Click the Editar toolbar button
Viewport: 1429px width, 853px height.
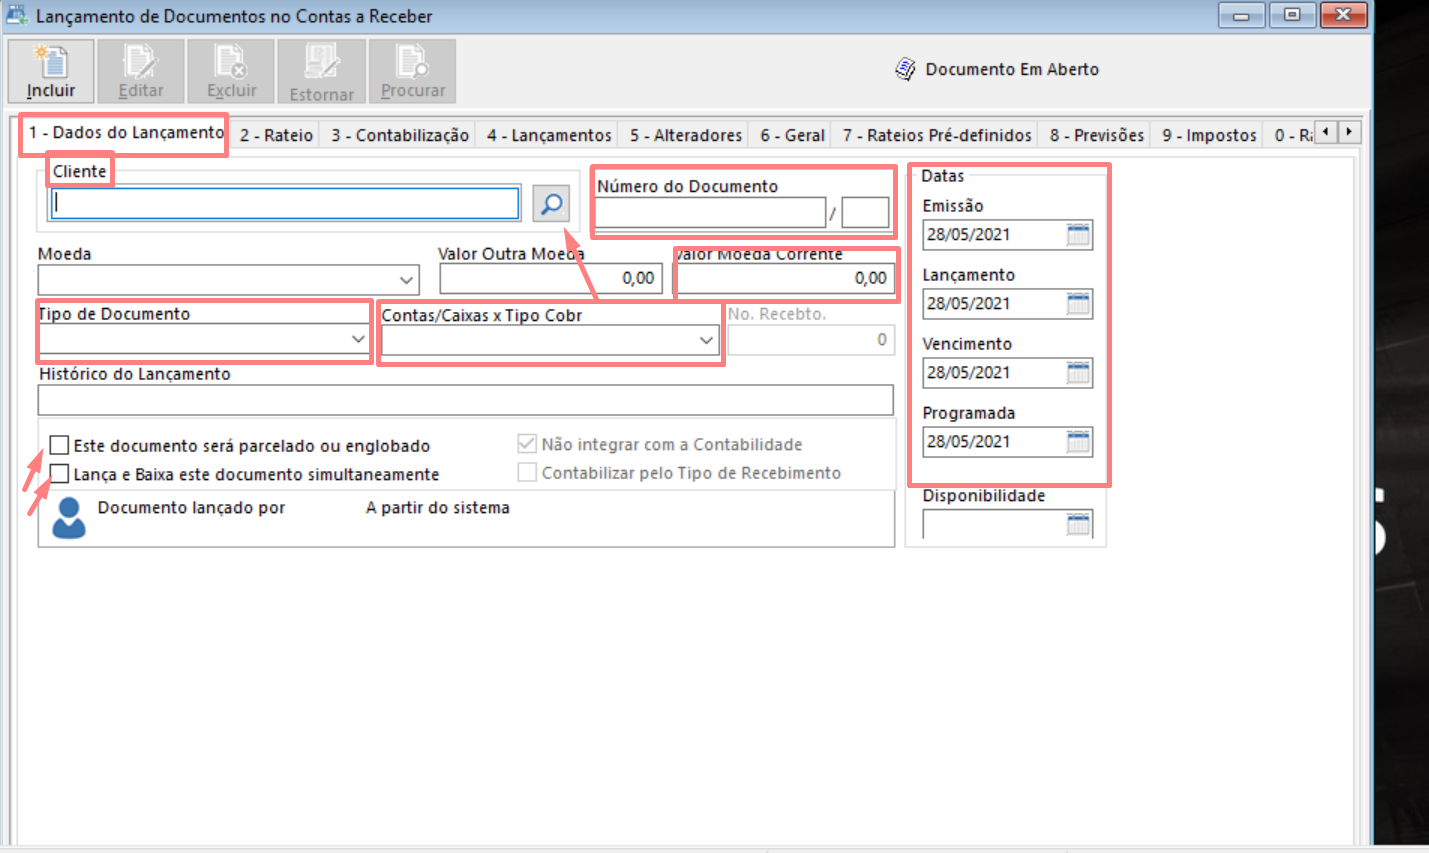click(x=141, y=71)
